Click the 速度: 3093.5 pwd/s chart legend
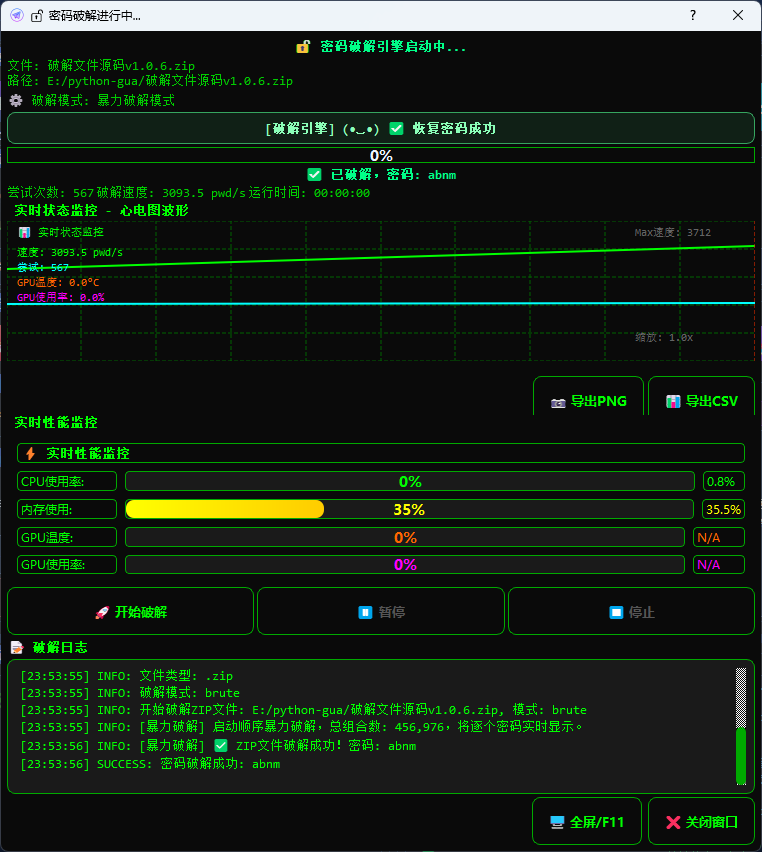Screen dimensions: 762x852 (70, 252)
